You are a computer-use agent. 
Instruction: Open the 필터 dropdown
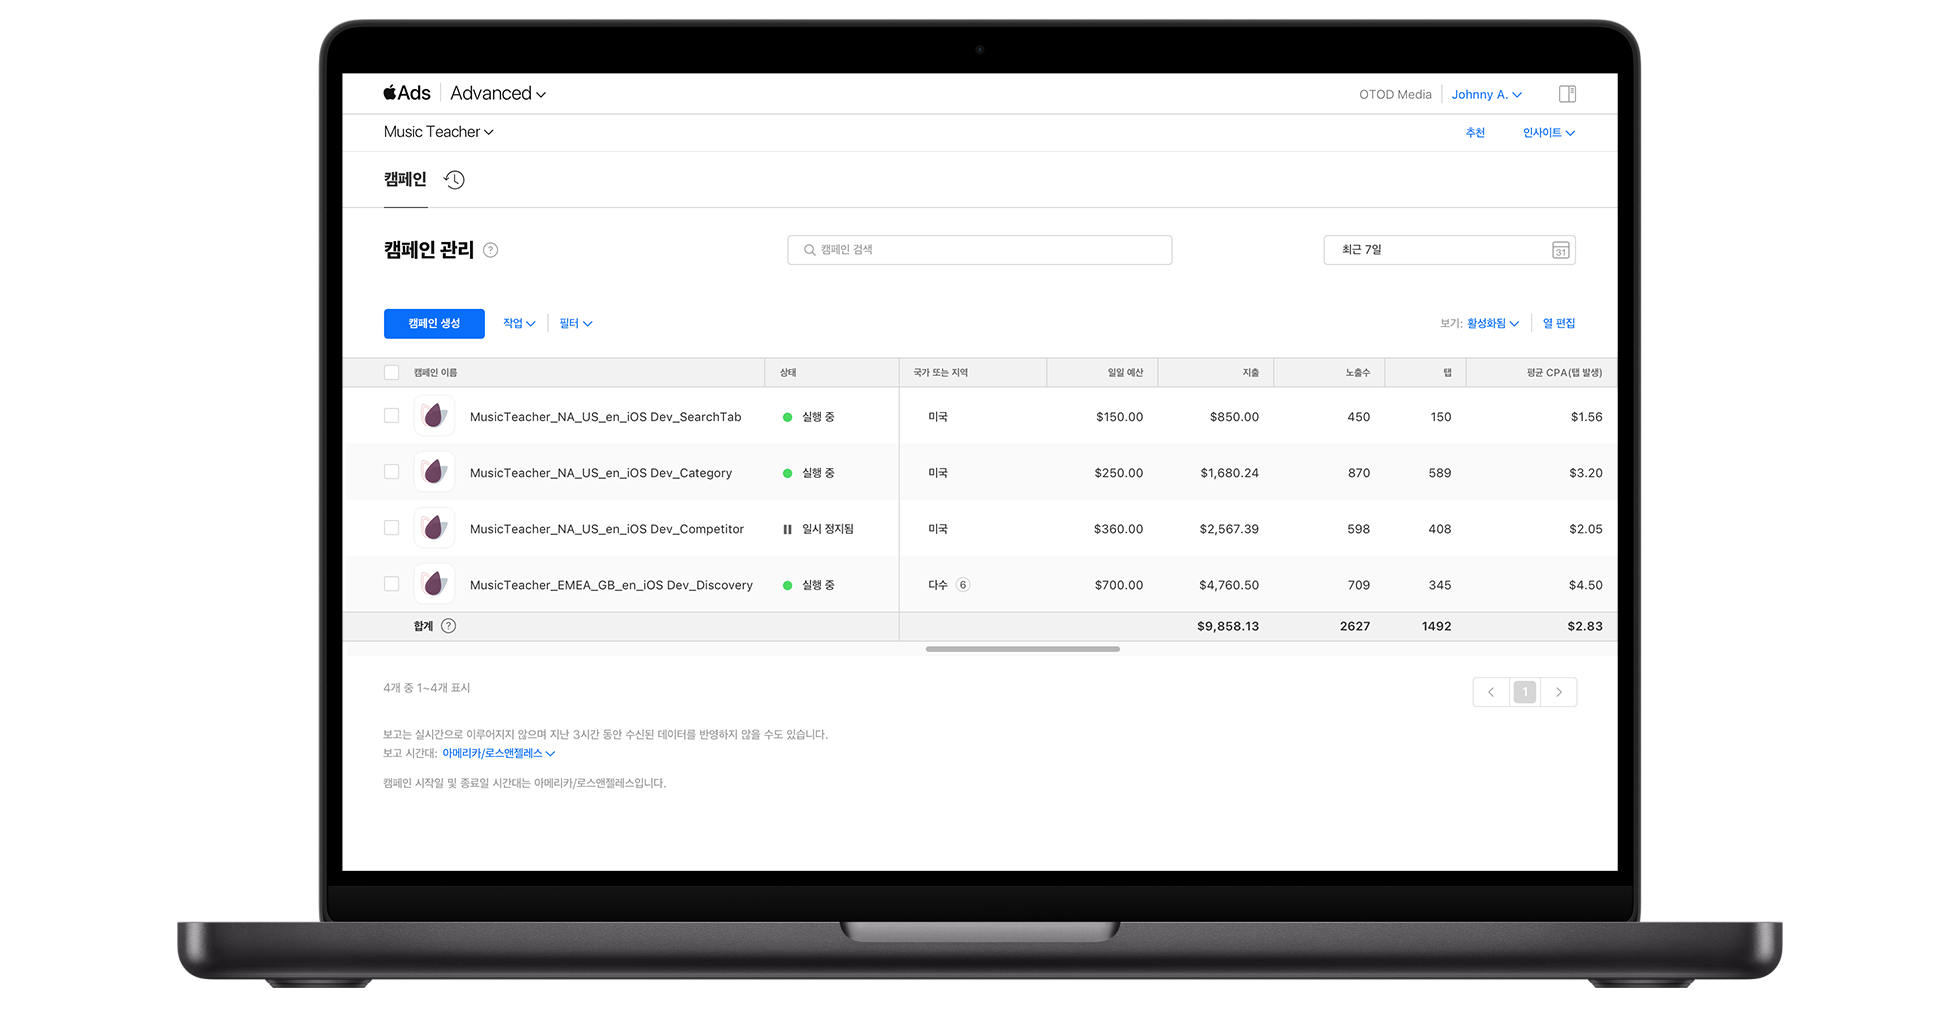(x=575, y=323)
